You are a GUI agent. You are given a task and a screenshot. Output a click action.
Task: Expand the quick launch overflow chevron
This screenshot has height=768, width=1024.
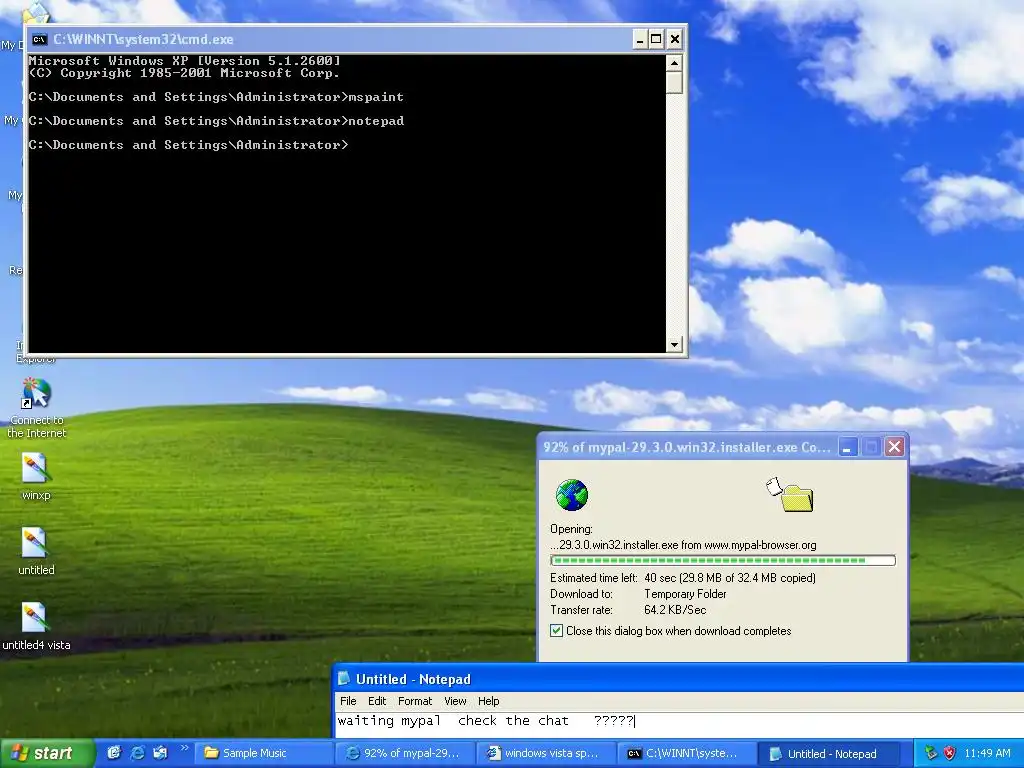184,748
